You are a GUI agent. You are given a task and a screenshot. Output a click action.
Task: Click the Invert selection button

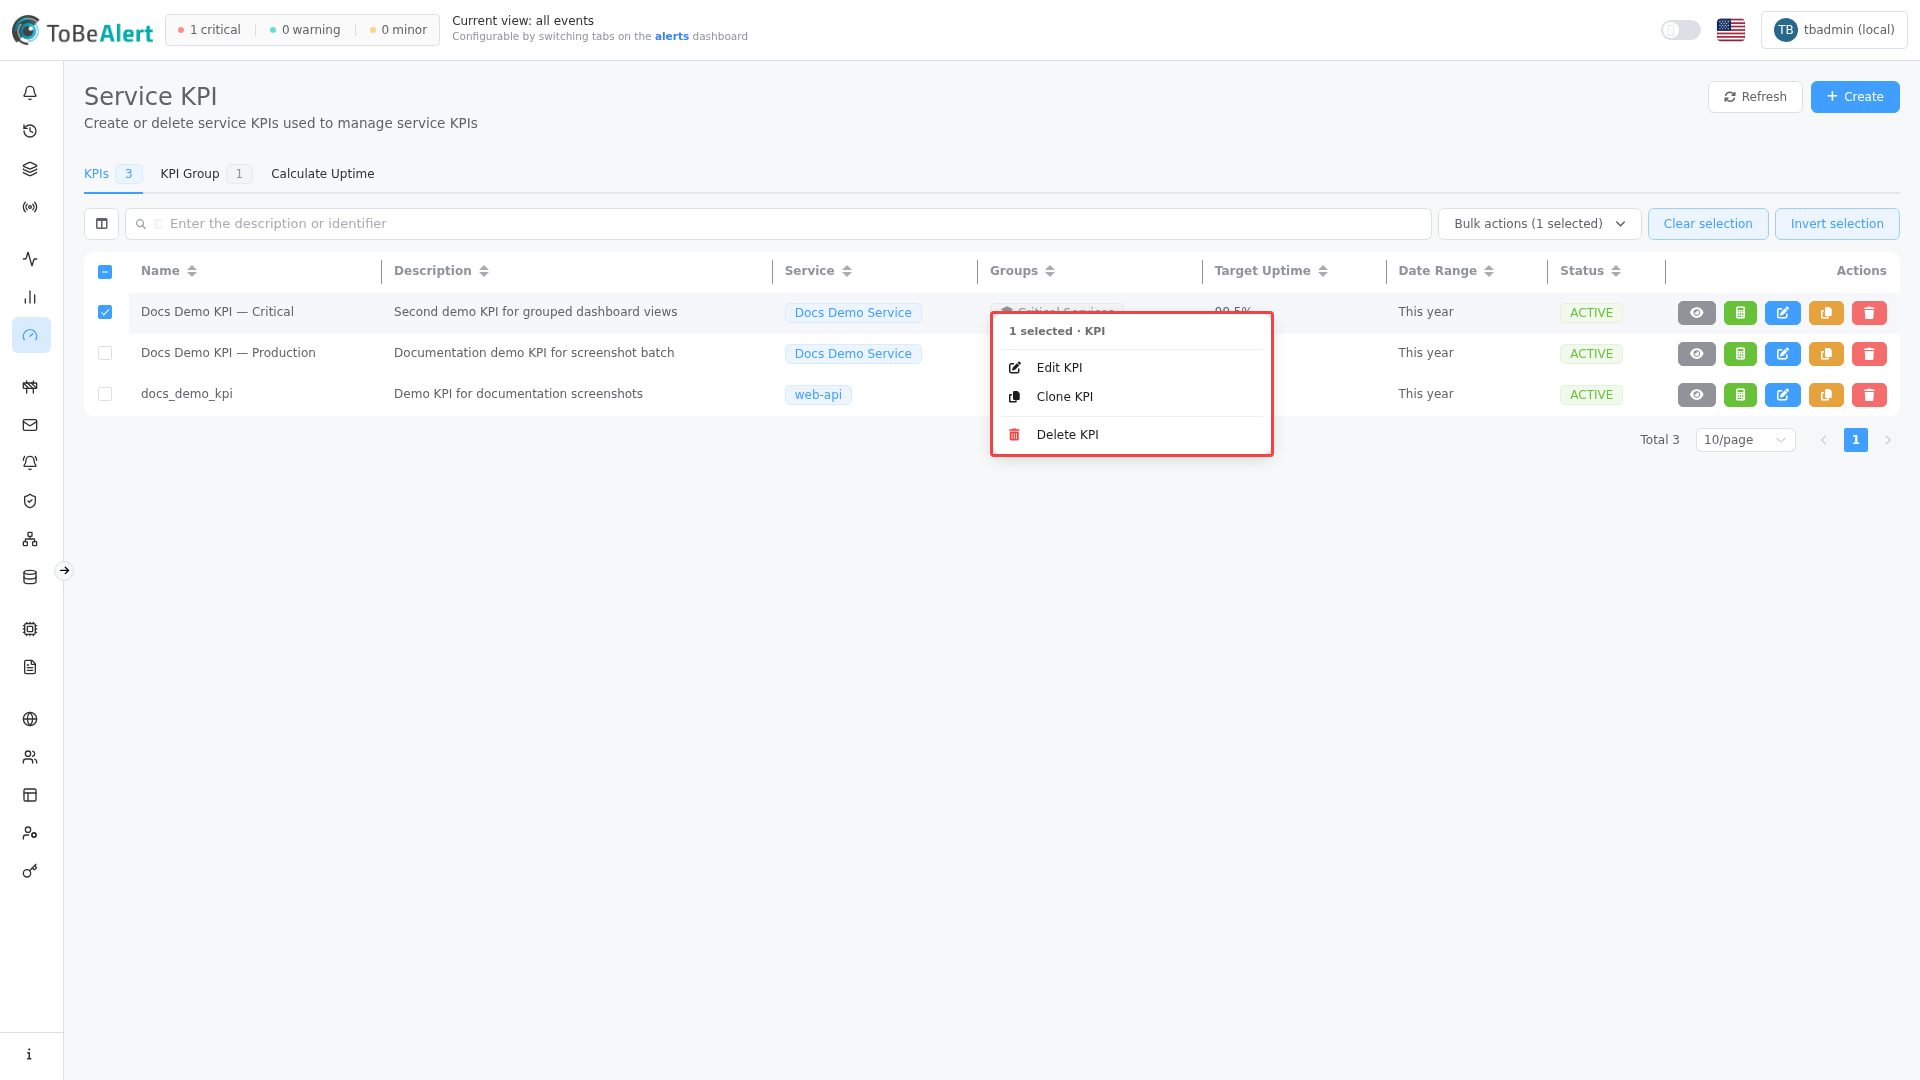coord(1837,224)
